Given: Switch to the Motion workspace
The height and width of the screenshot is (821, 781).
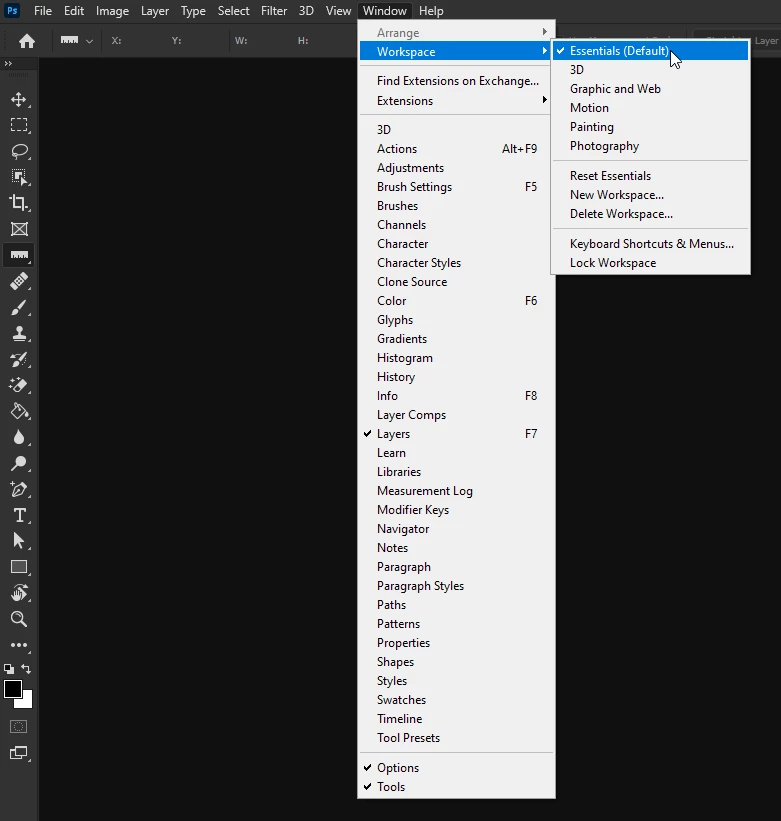Looking at the screenshot, I should [651, 108].
